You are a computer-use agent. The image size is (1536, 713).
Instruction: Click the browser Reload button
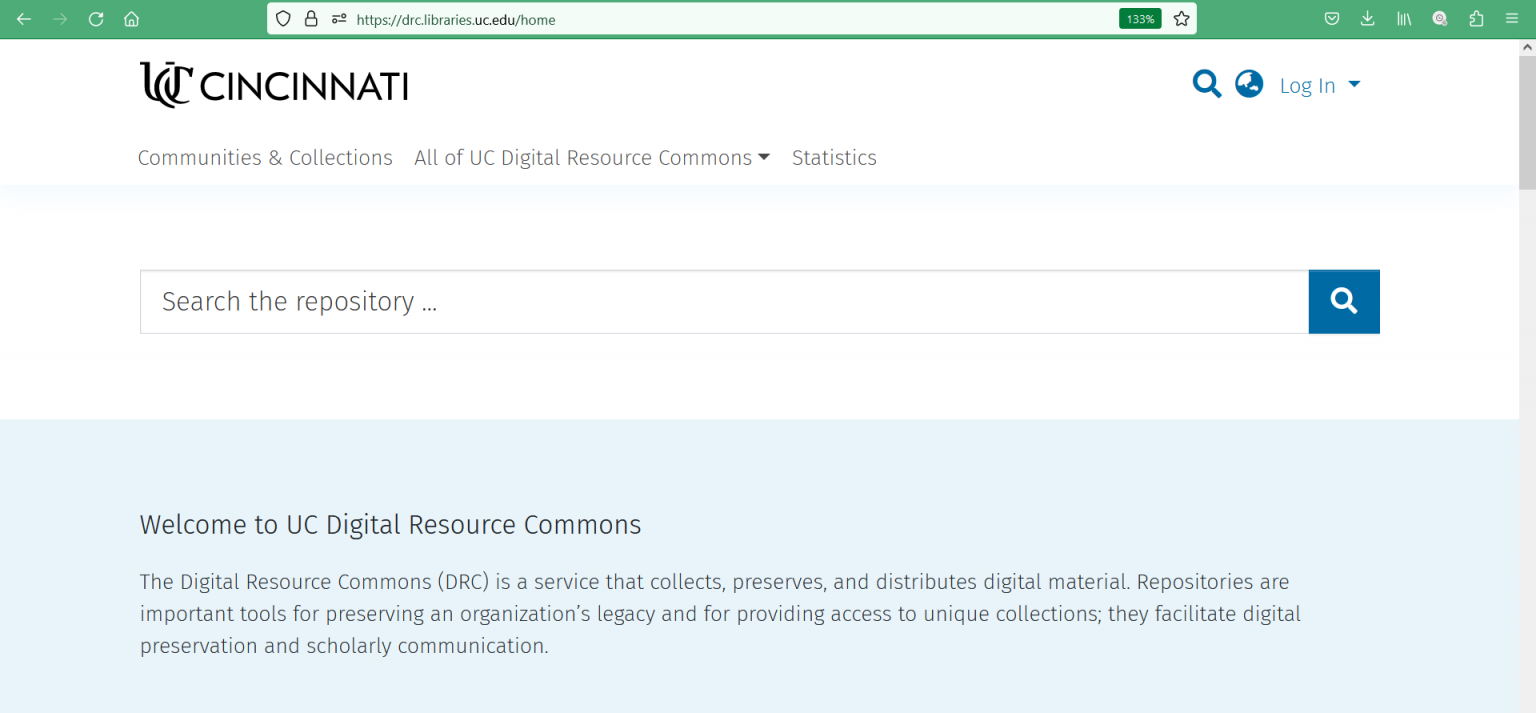(x=95, y=18)
